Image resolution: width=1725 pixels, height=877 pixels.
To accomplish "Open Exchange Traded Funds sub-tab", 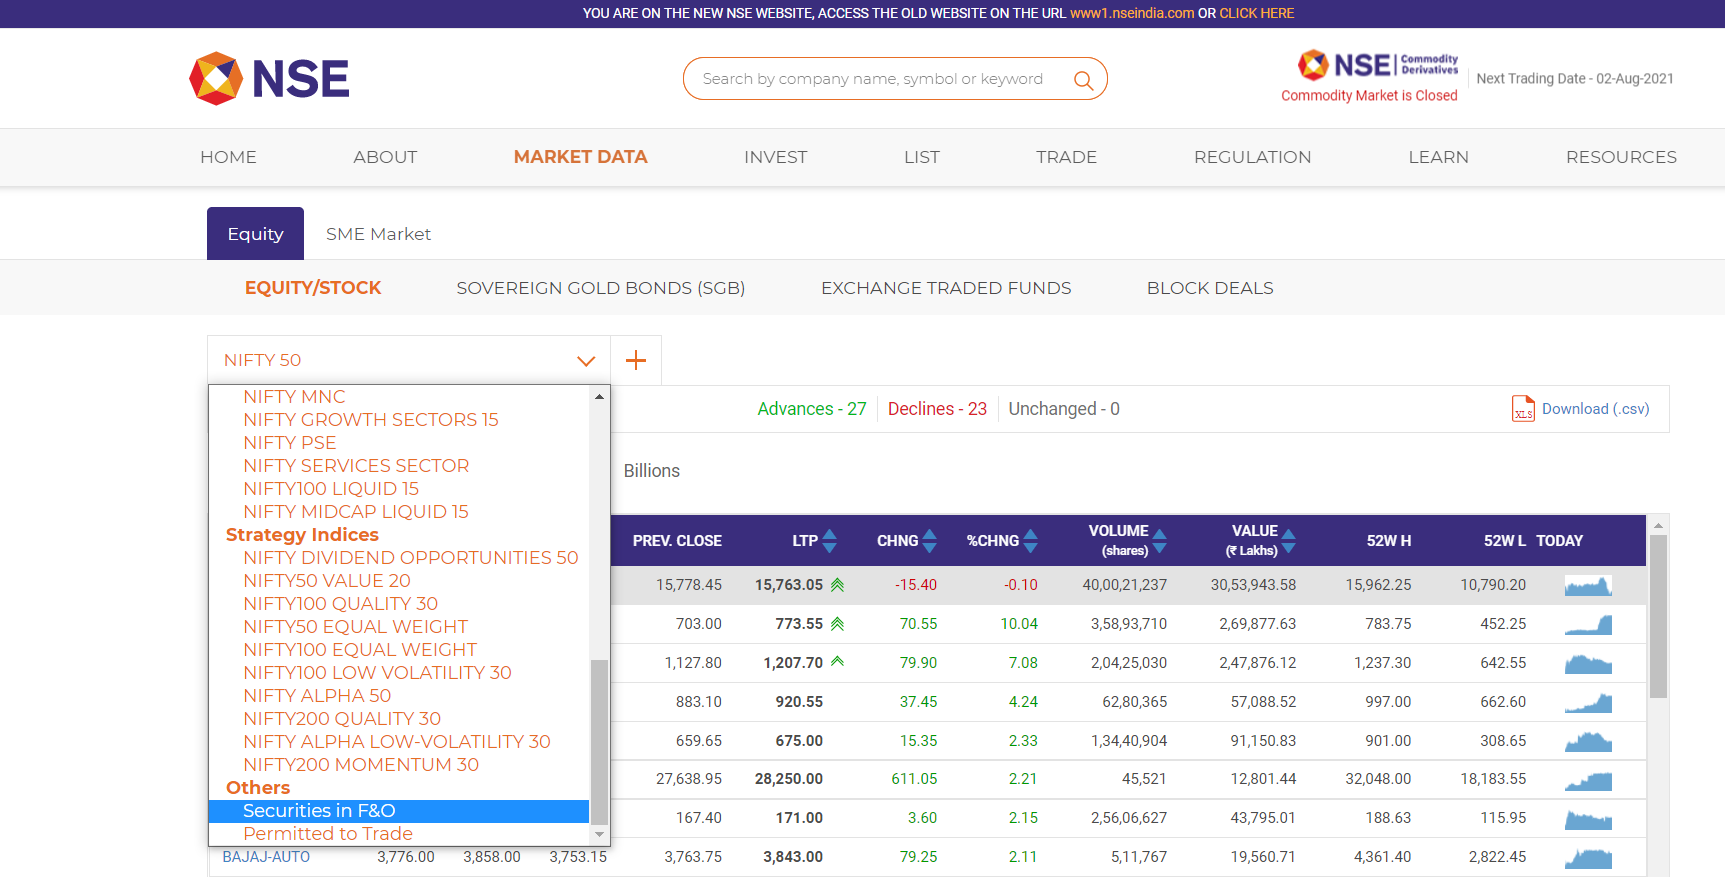I will [946, 288].
